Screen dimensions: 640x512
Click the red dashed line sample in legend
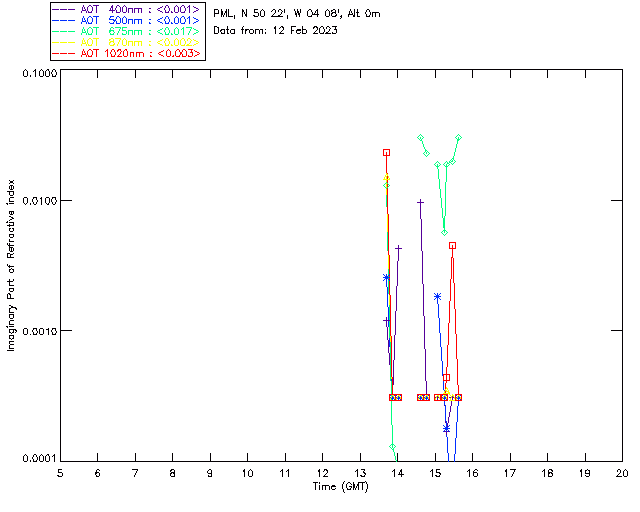coord(64,53)
